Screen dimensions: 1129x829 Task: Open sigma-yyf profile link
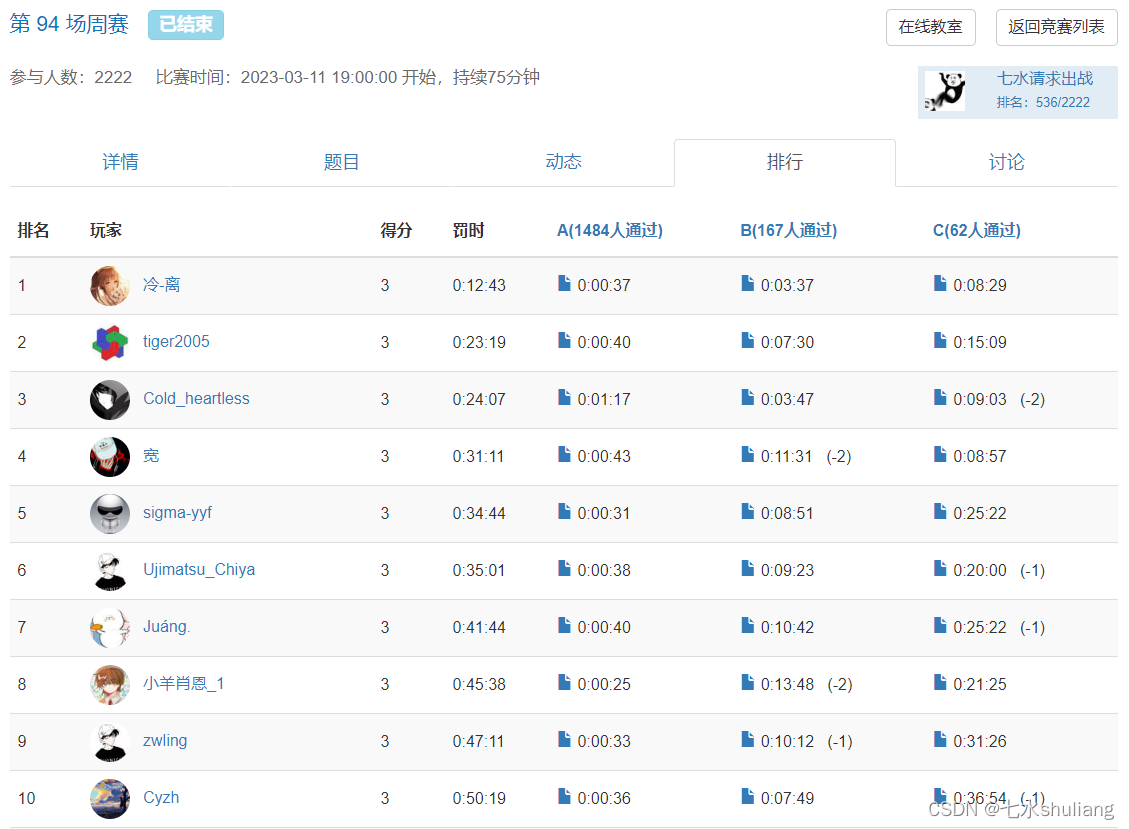point(177,512)
